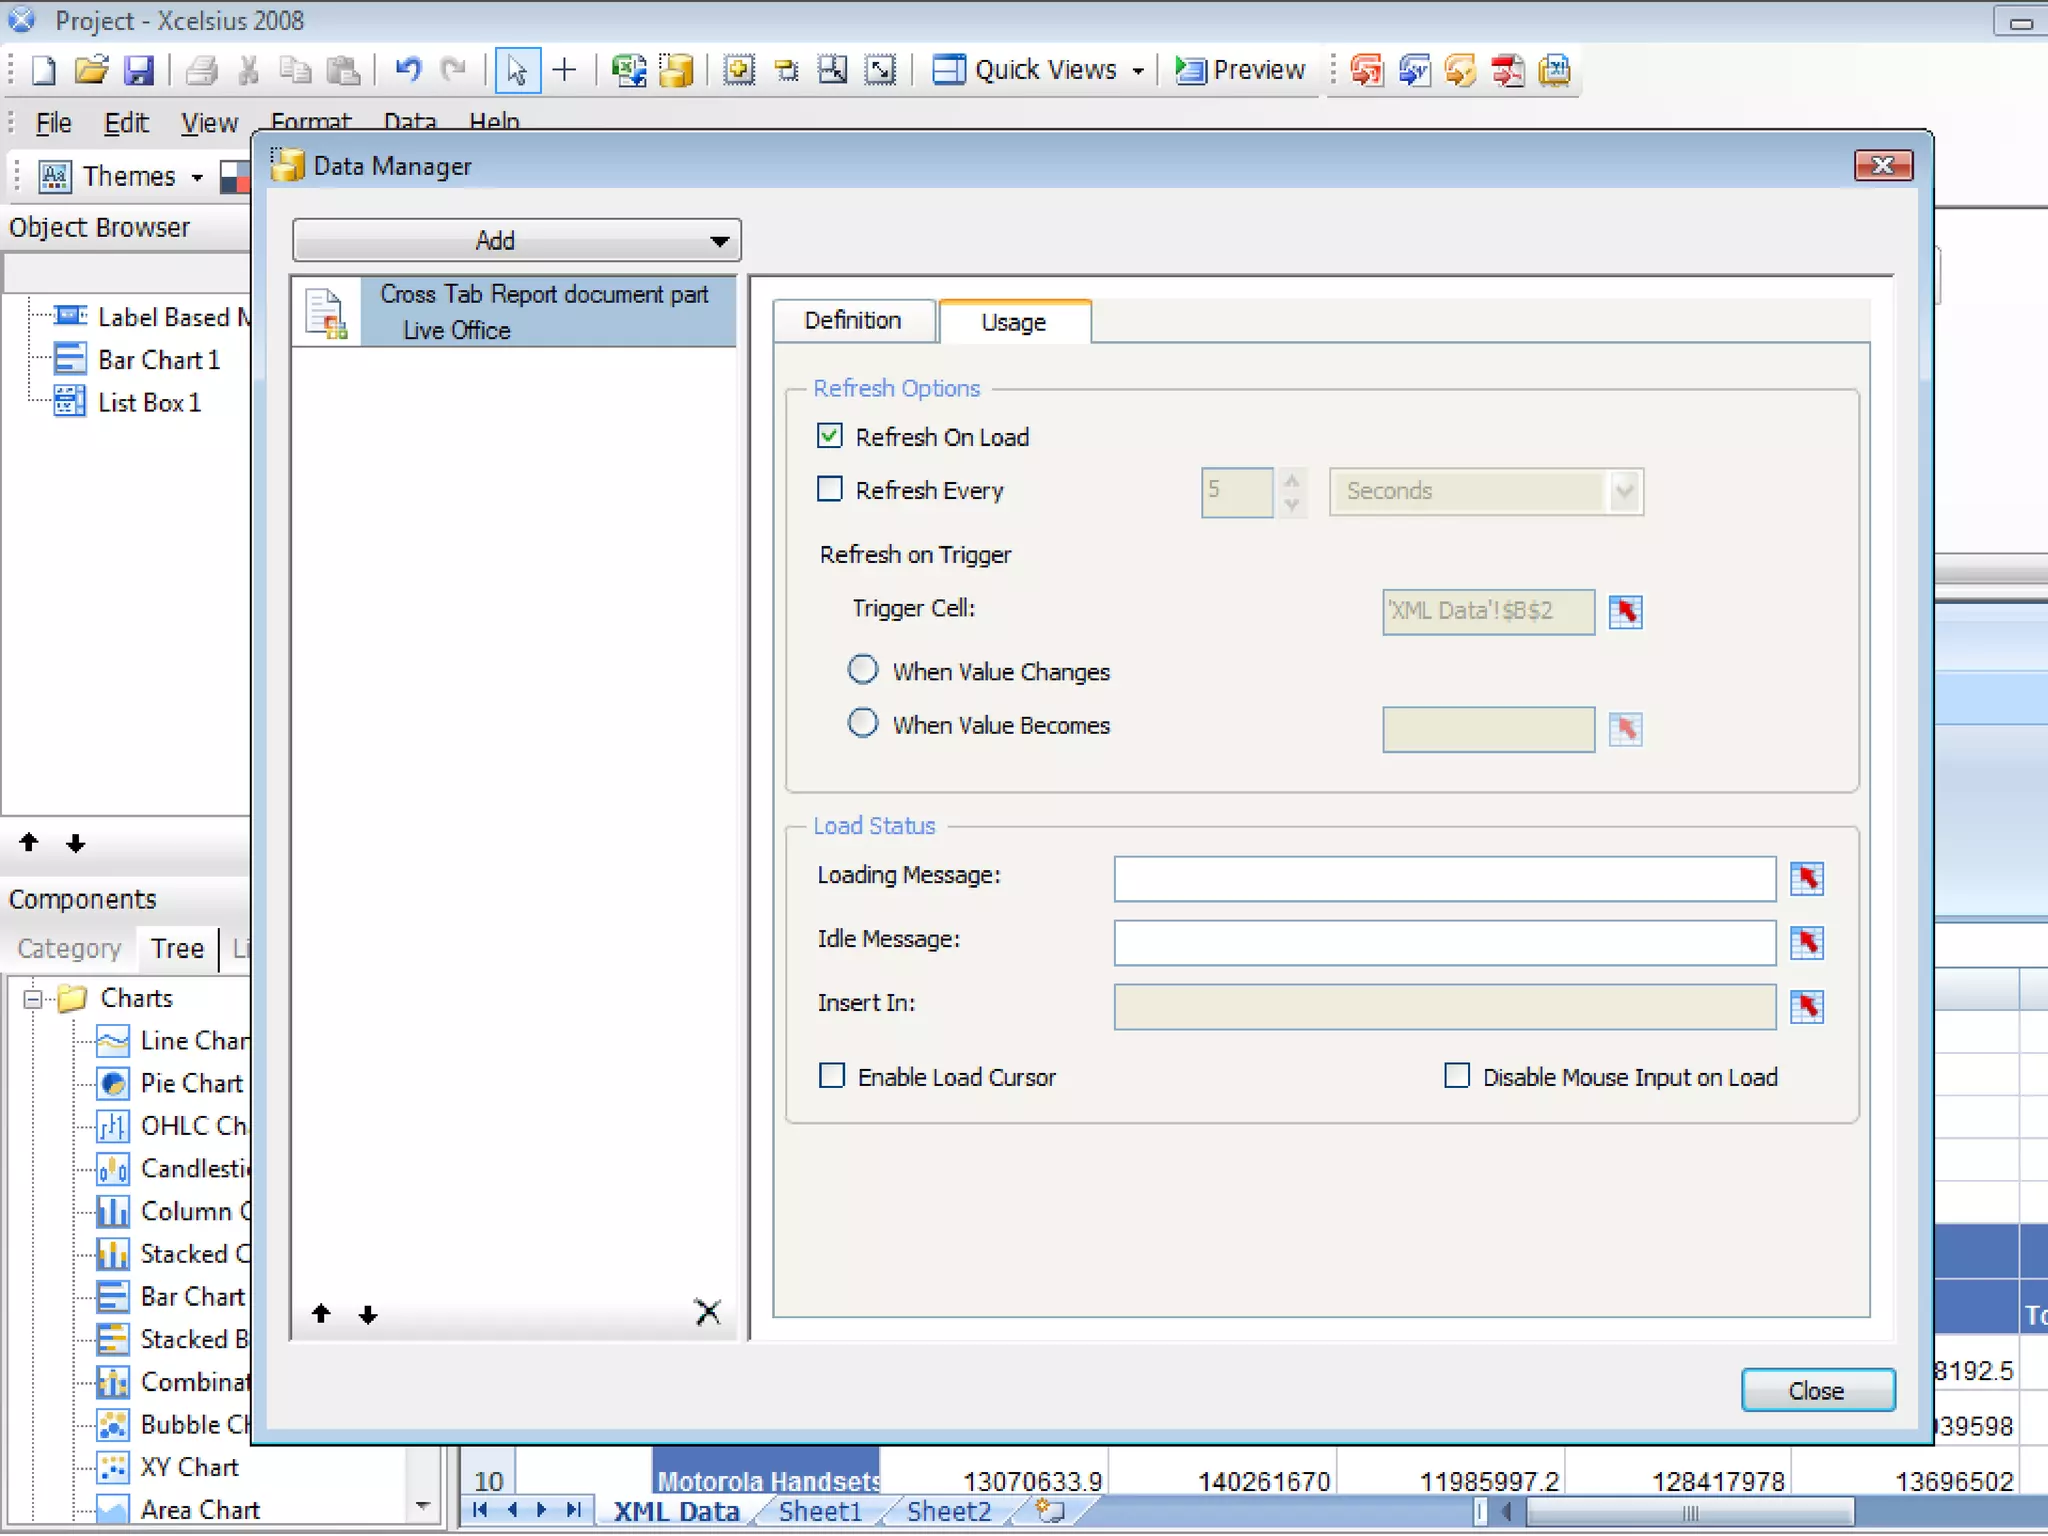Image resolution: width=2048 pixels, height=1536 pixels.
Task: Close the Data Manager with Close button
Action: coord(1817,1391)
